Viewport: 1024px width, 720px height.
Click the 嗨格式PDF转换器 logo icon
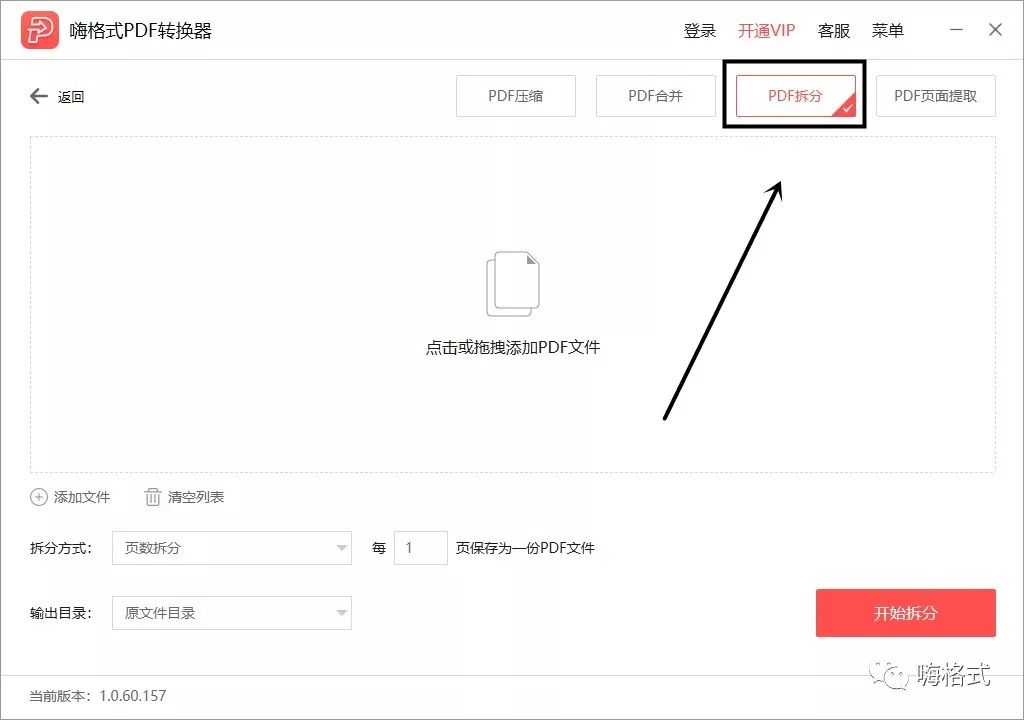[x=40, y=30]
